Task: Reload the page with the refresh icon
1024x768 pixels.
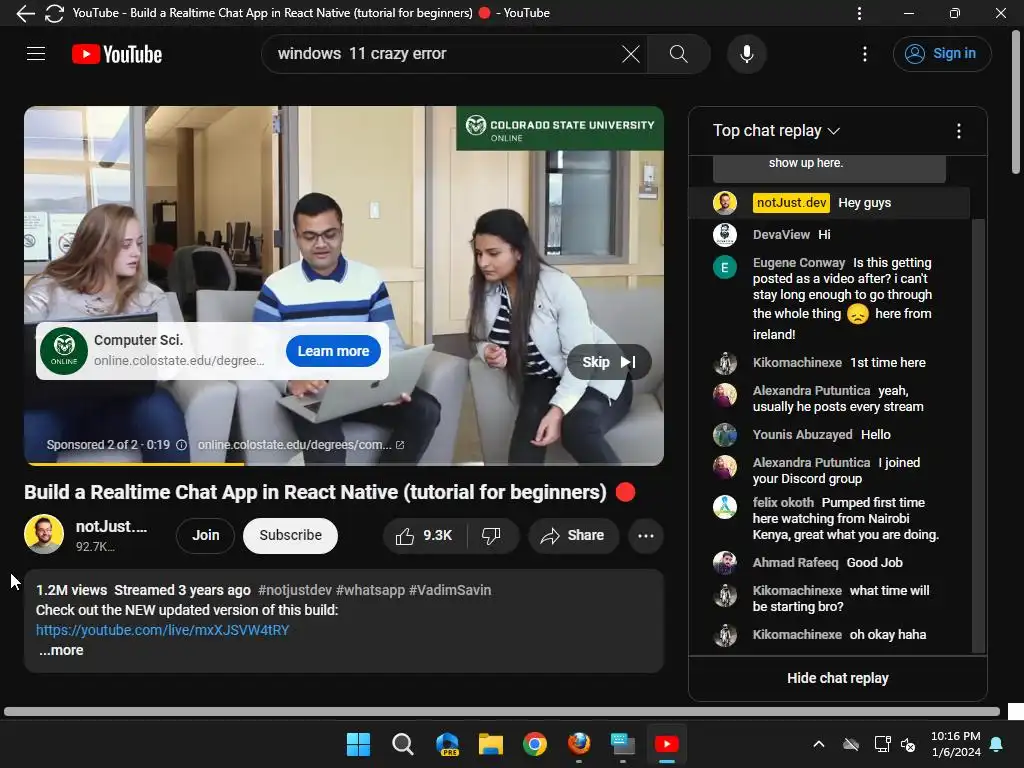Action: 54,13
